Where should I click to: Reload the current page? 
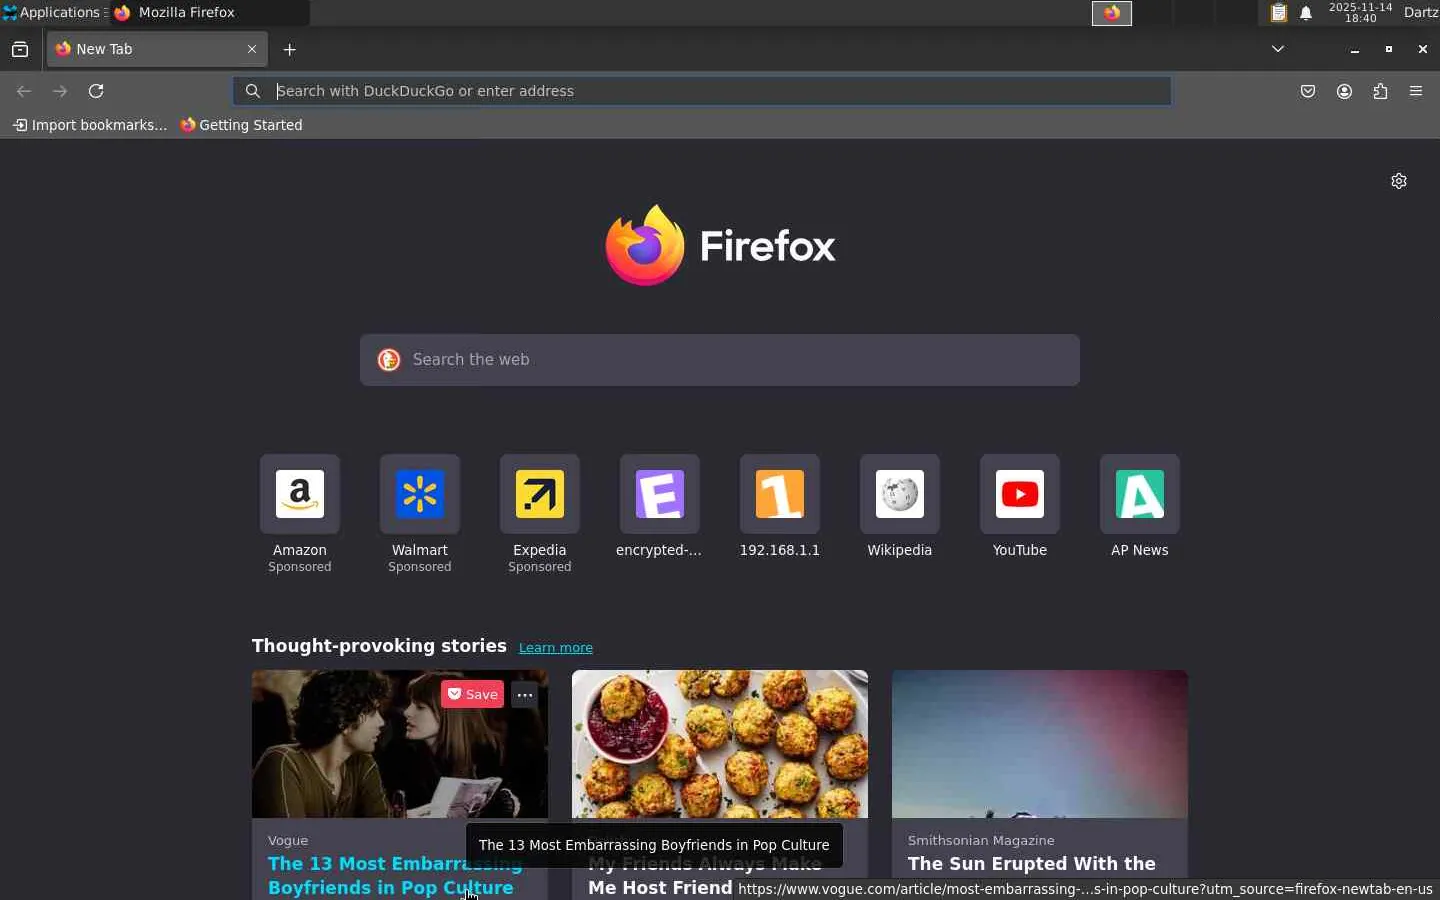tap(96, 91)
